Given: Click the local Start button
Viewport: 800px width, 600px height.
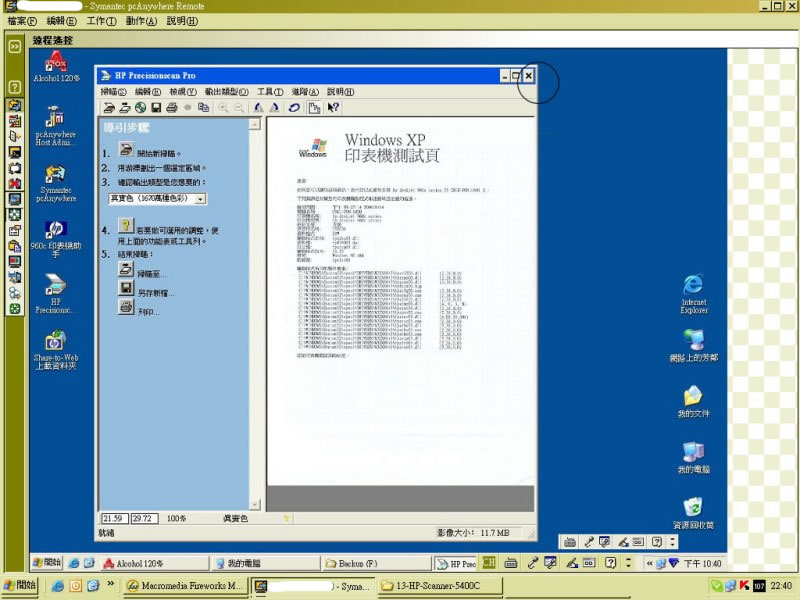Looking at the screenshot, I should click(x=19, y=585).
